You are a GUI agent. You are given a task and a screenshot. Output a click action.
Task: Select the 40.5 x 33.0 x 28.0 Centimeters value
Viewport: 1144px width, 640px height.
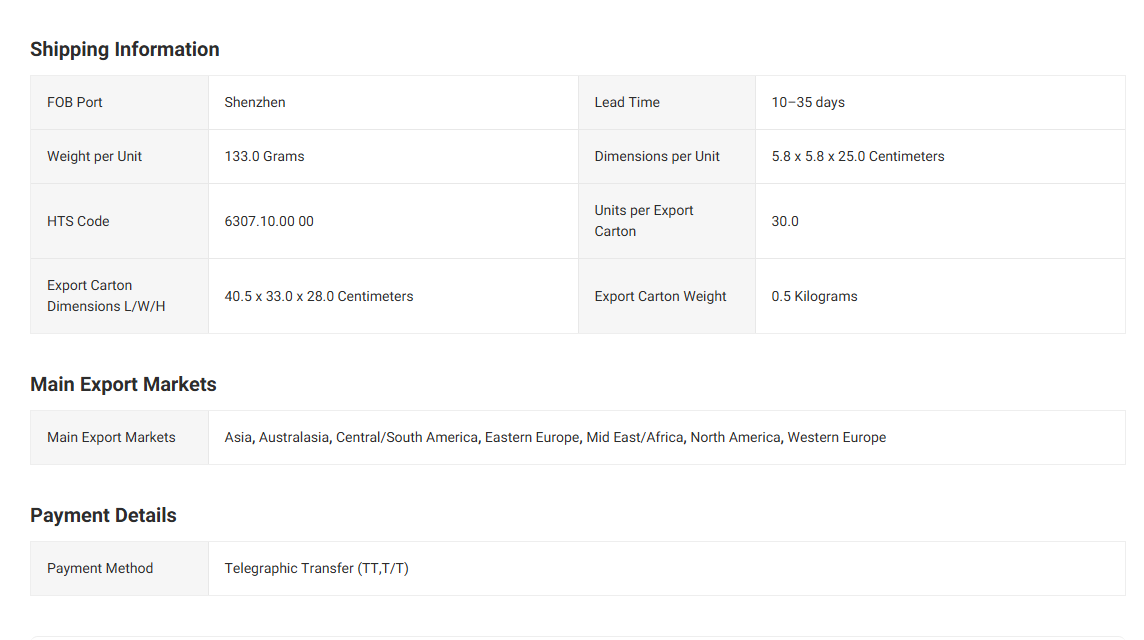coord(319,296)
